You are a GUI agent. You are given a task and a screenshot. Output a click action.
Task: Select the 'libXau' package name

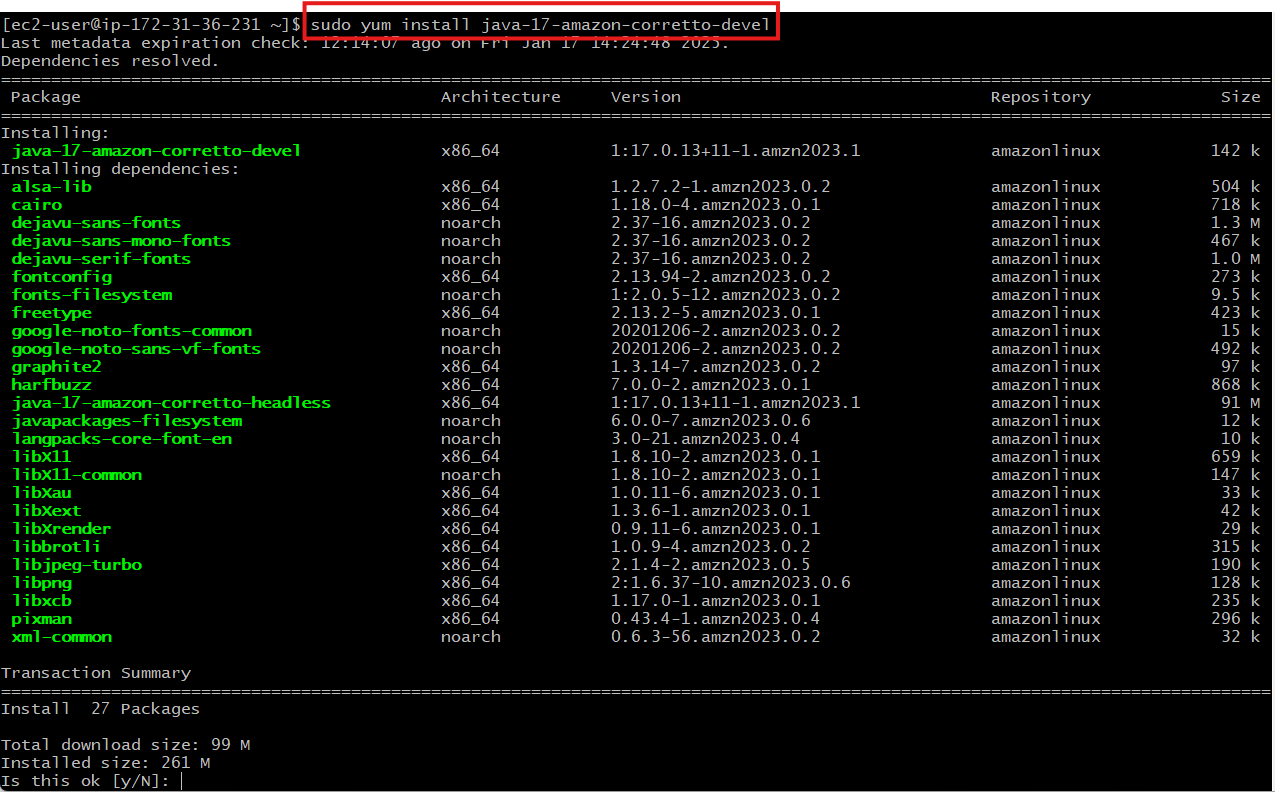coord(41,493)
